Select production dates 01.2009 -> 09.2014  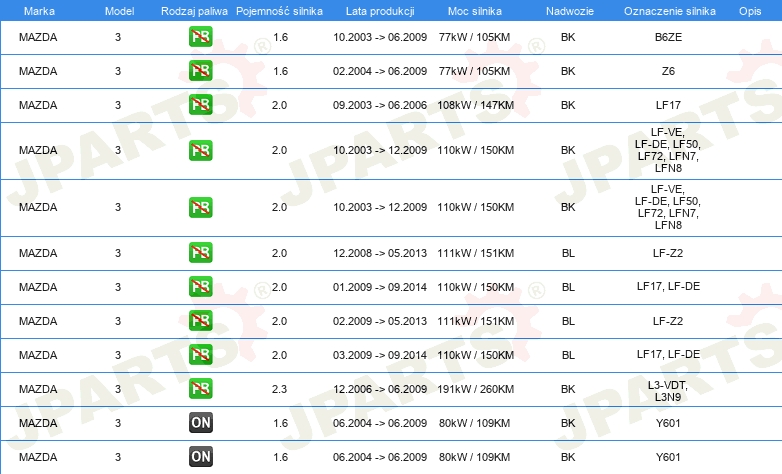pos(380,287)
